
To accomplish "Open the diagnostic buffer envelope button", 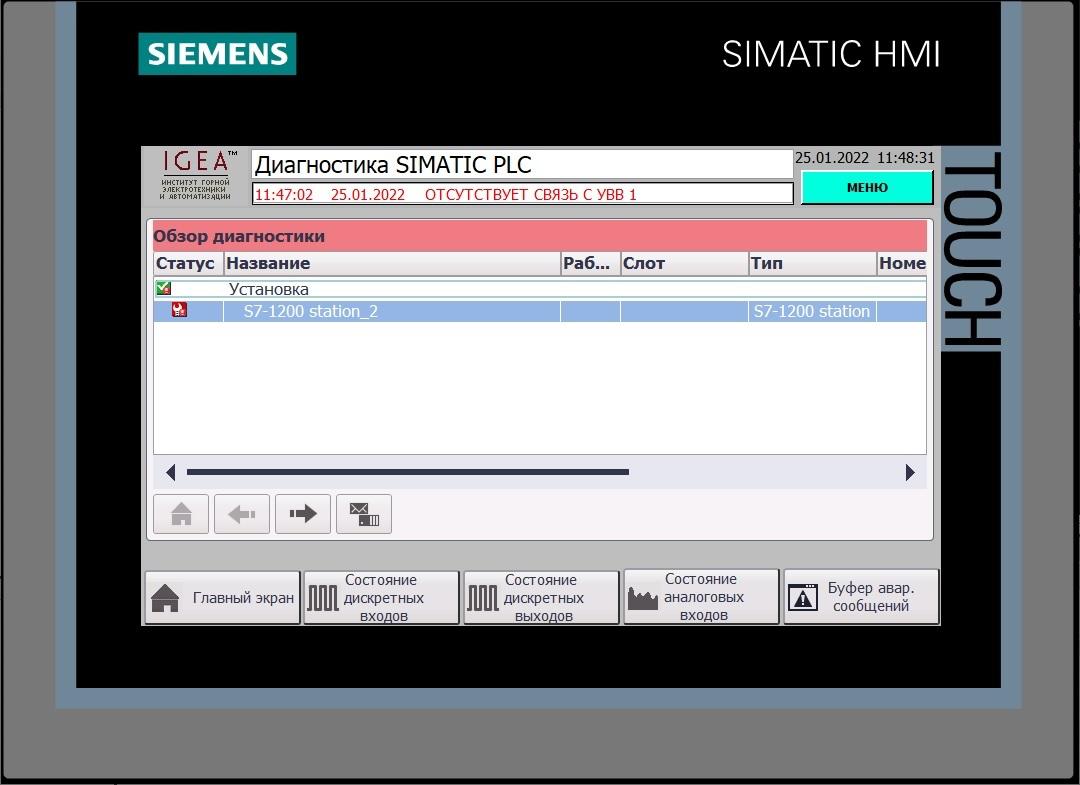I will (364, 514).
